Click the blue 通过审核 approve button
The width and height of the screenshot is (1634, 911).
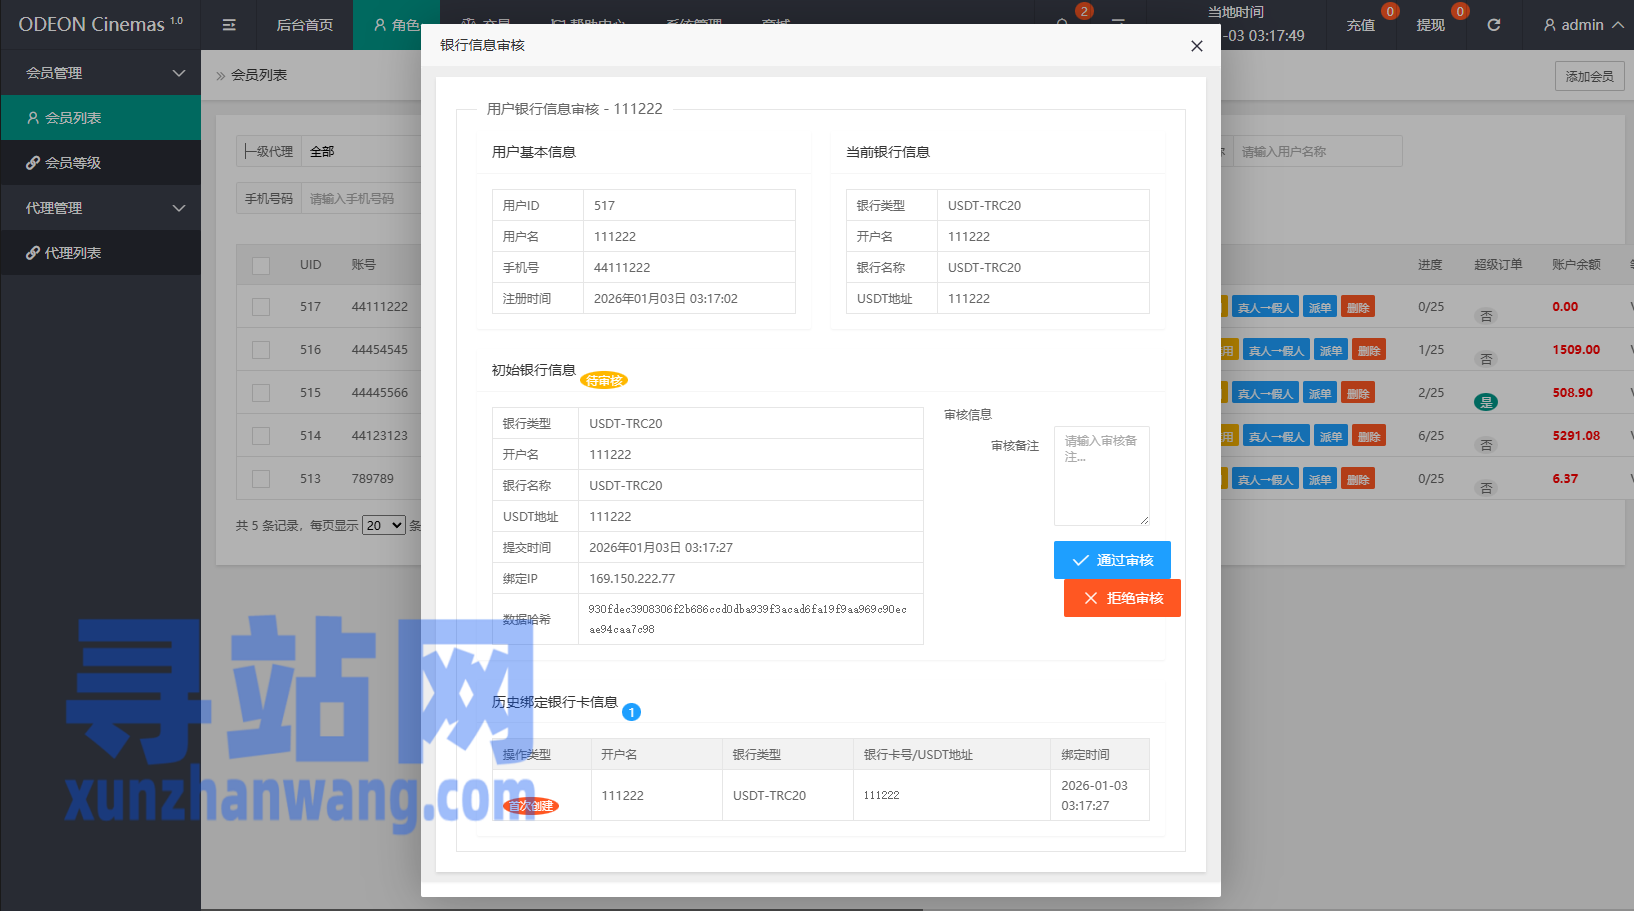tap(1112, 560)
